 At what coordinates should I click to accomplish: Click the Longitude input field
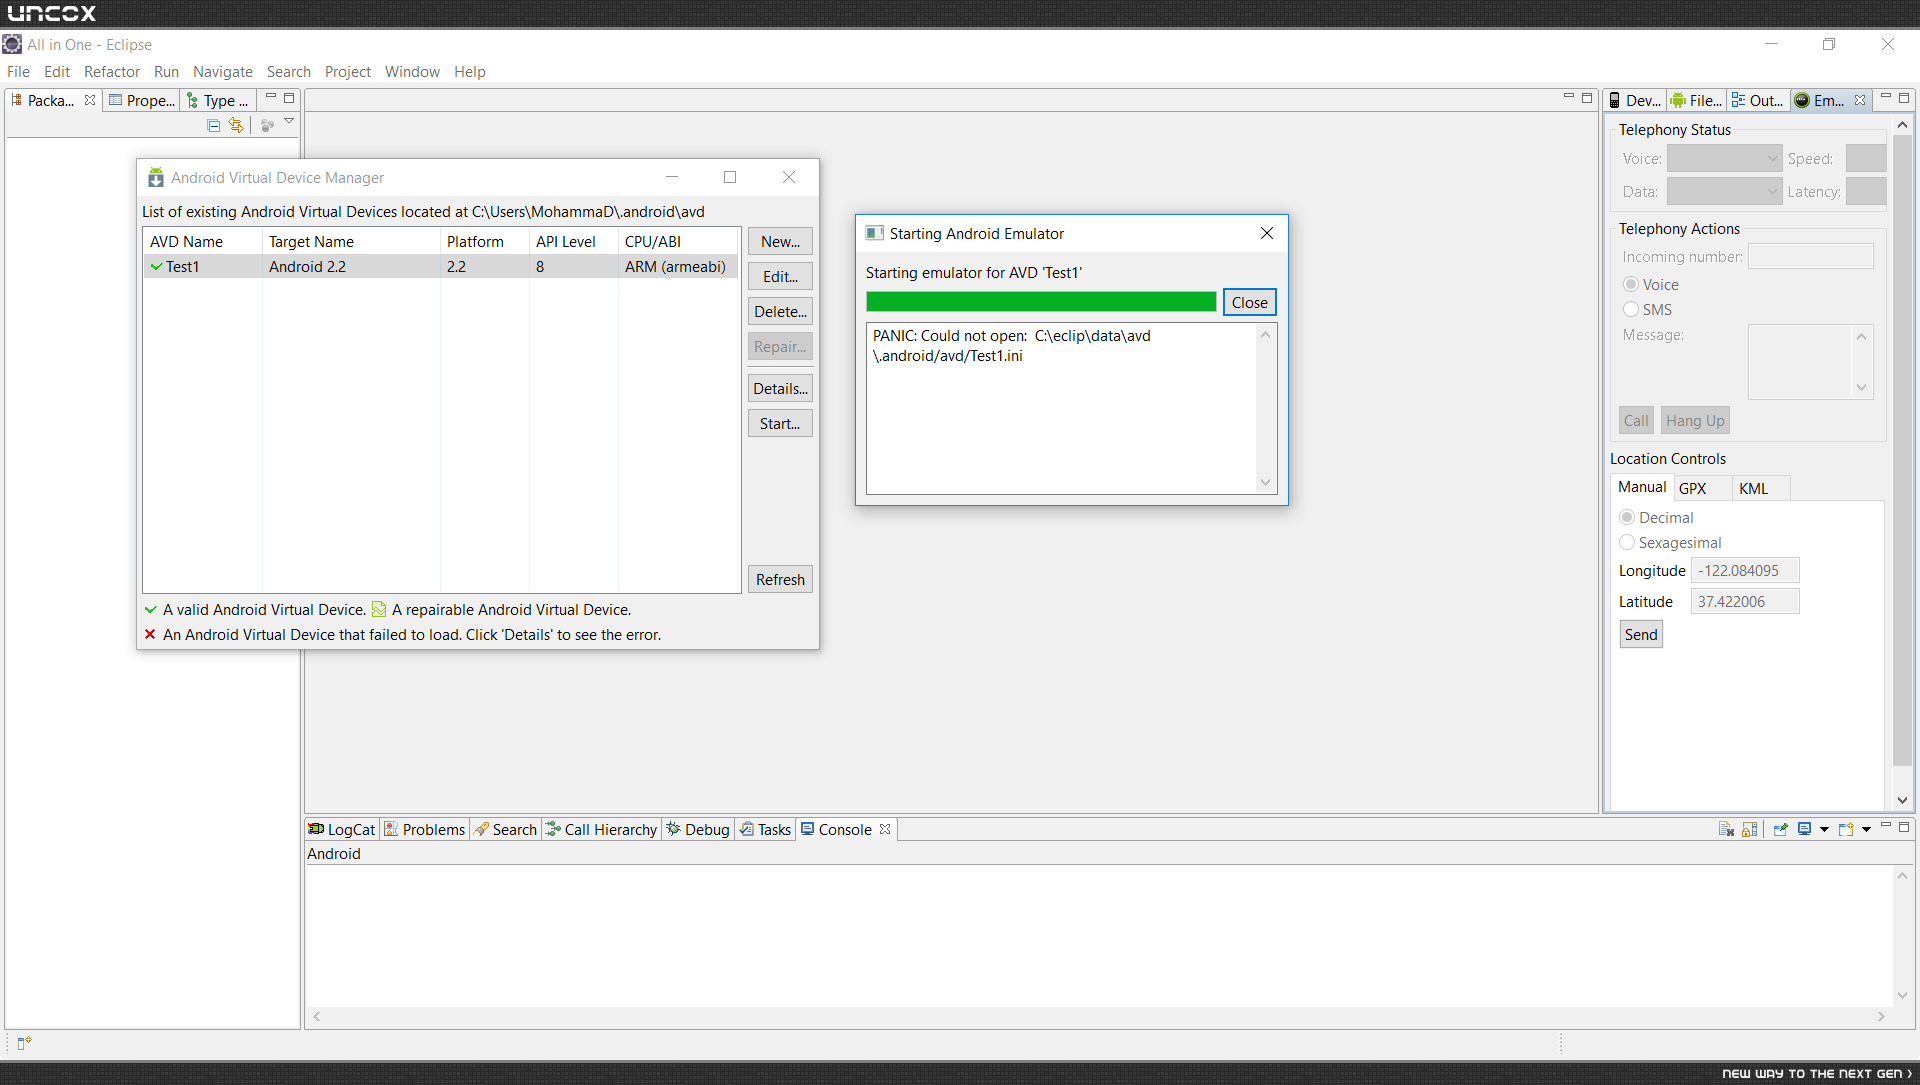[x=1744, y=570]
